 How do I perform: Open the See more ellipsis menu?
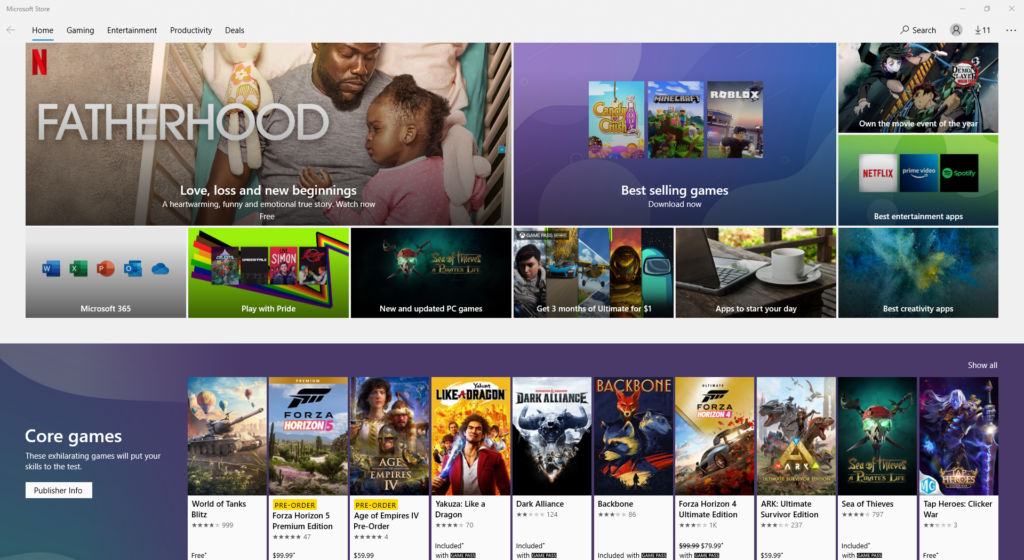(1011, 30)
